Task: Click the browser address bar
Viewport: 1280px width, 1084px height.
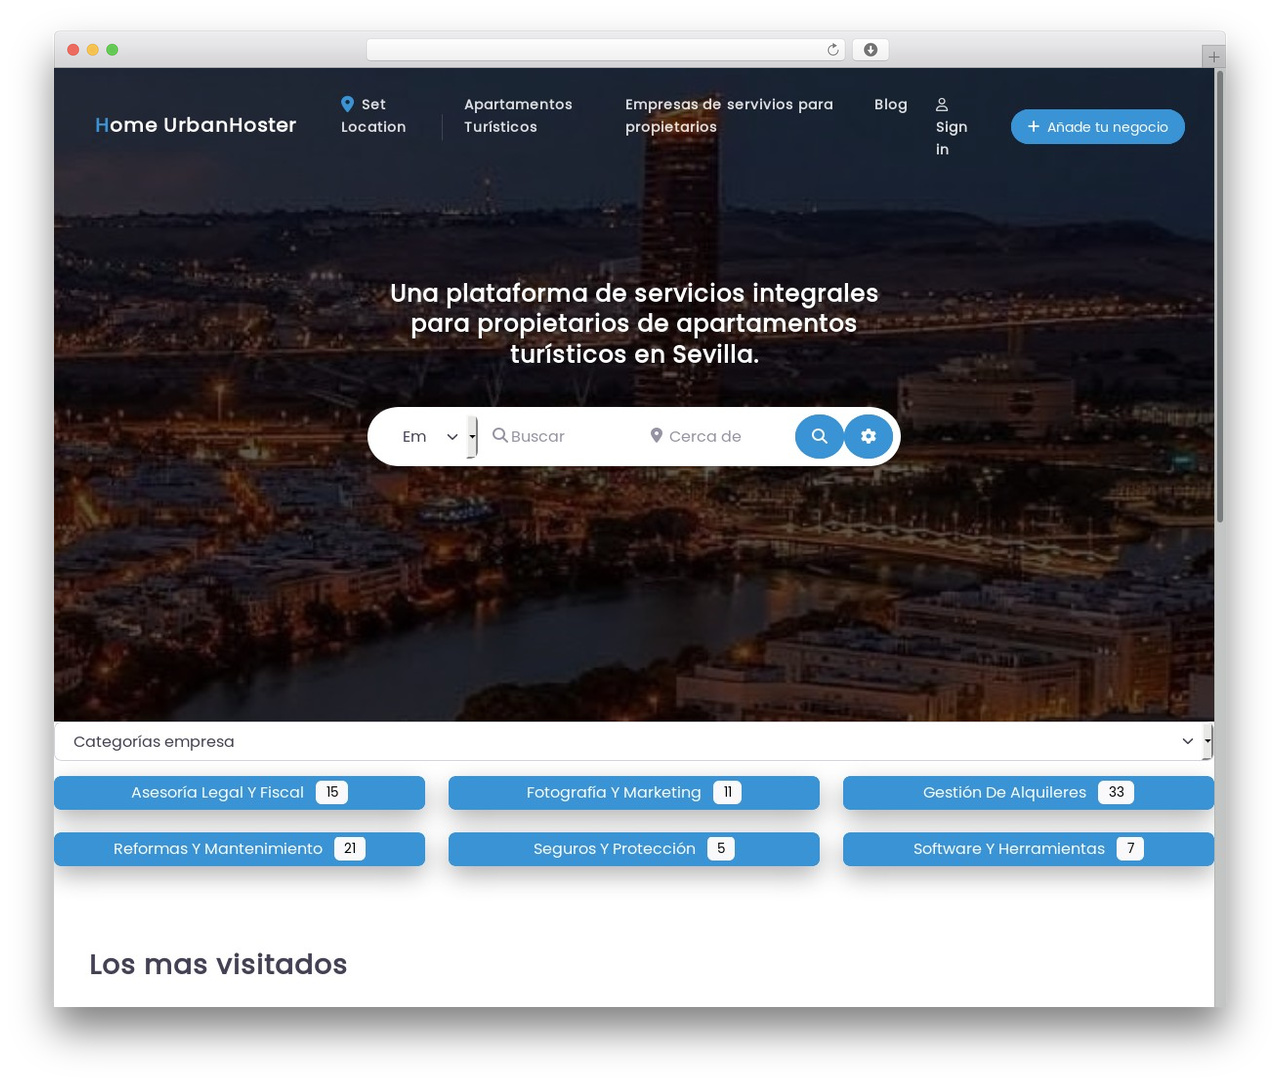Action: [x=606, y=50]
